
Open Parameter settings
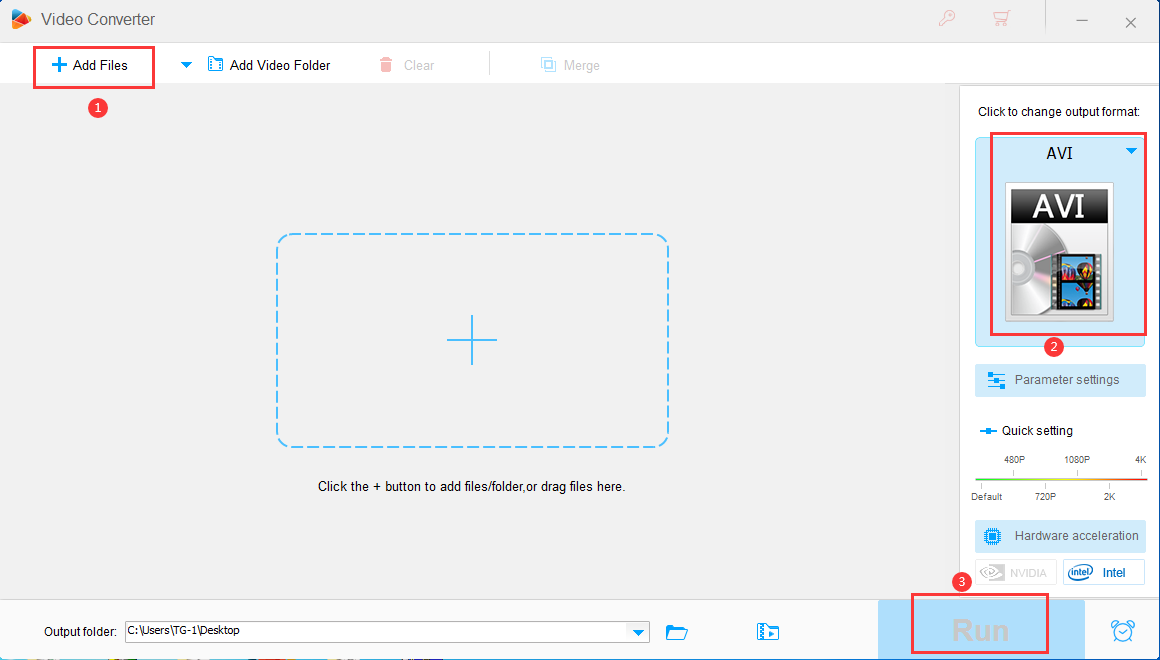1060,380
